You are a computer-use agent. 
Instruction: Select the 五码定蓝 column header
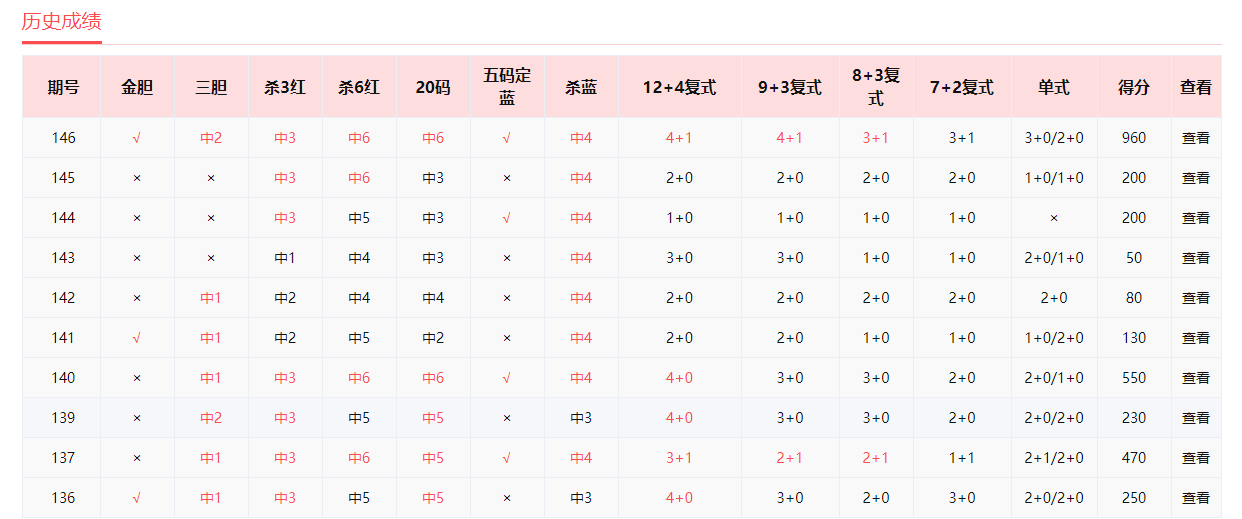coord(507,87)
